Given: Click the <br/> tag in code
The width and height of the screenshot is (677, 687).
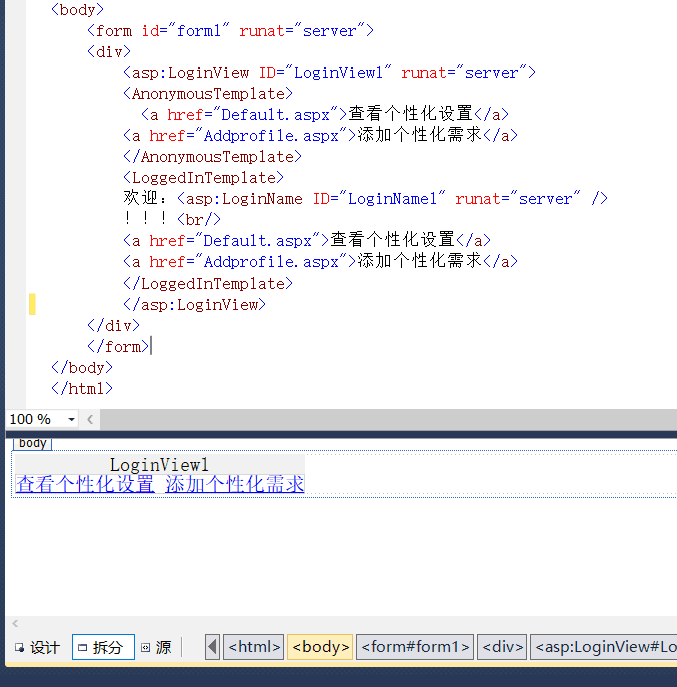Looking at the screenshot, I should 199,220.
